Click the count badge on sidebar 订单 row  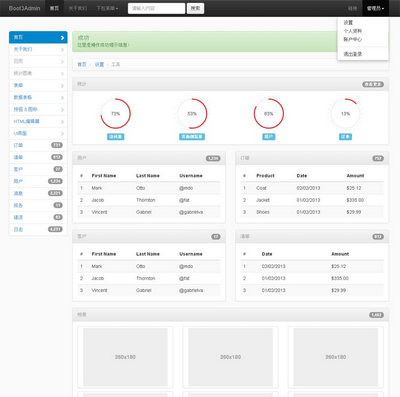(57, 145)
